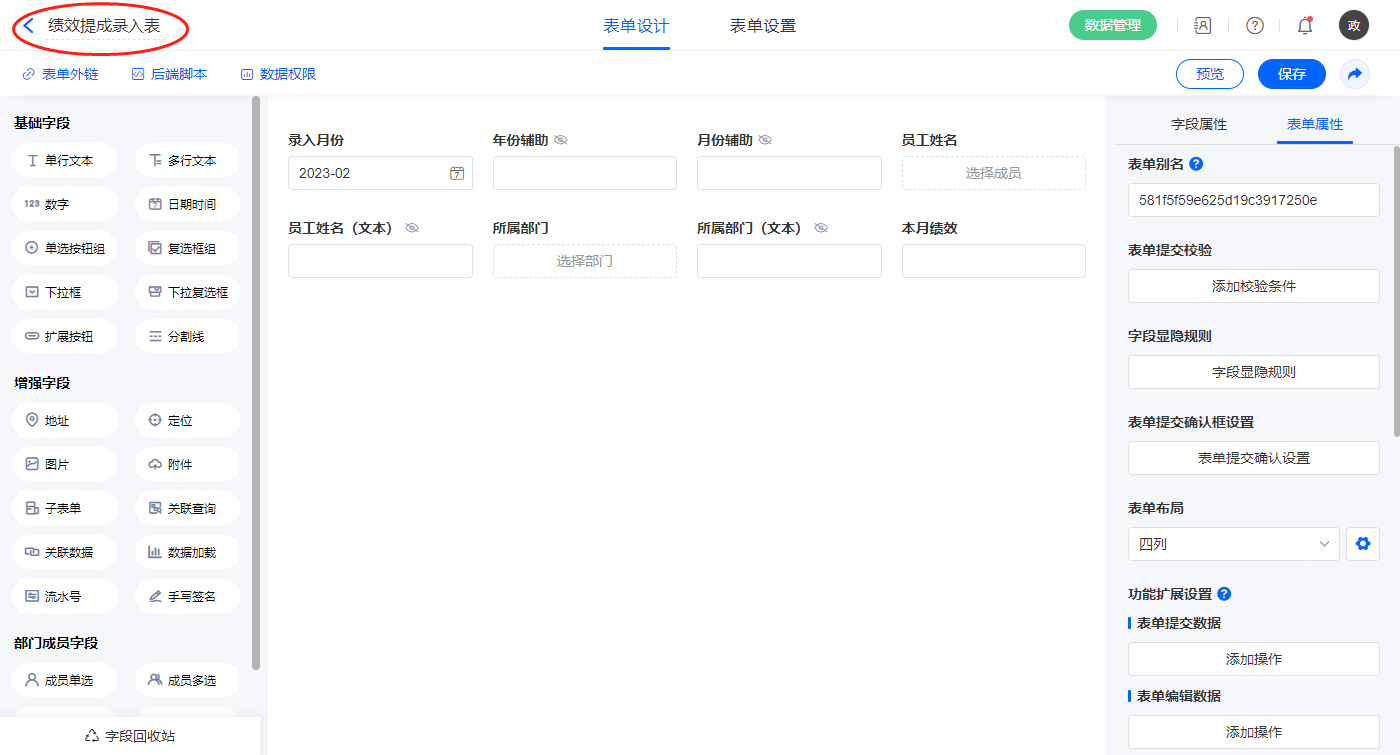The width and height of the screenshot is (1400, 755).
Task: Toggle the eye icon next to 年份辅助
Action: [x=561, y=140]
